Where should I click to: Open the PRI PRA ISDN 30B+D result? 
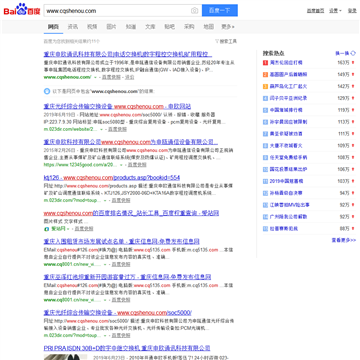click(x=127, y=348)
